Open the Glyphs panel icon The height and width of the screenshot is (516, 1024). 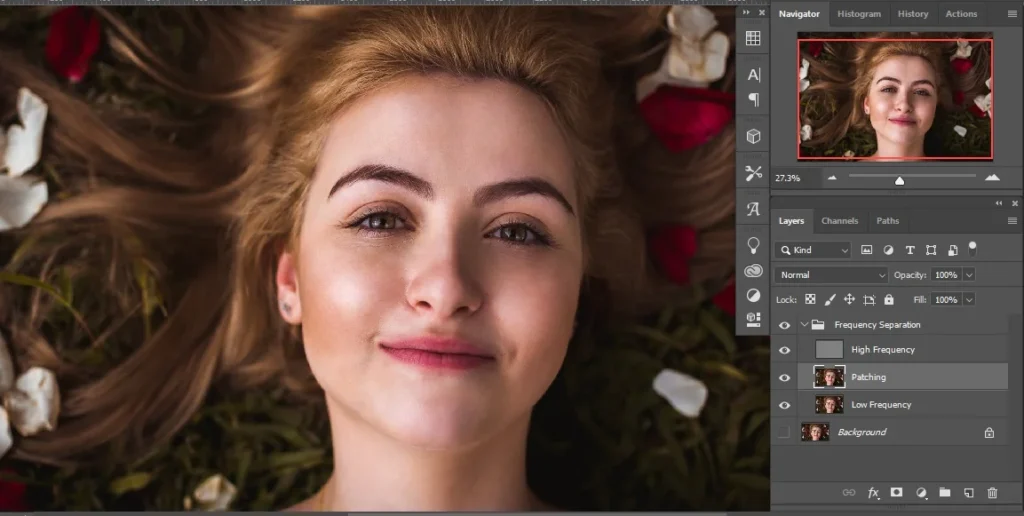753,210
